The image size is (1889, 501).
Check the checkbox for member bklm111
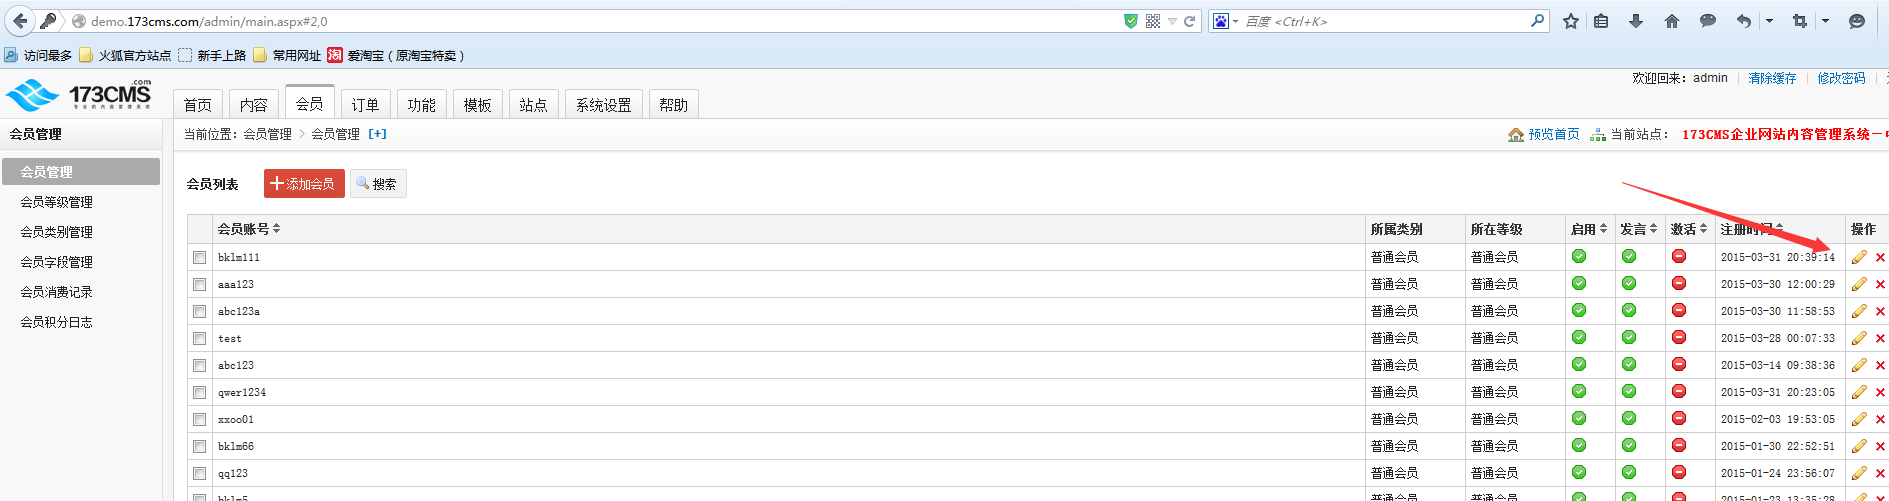(x=200, y=258)
